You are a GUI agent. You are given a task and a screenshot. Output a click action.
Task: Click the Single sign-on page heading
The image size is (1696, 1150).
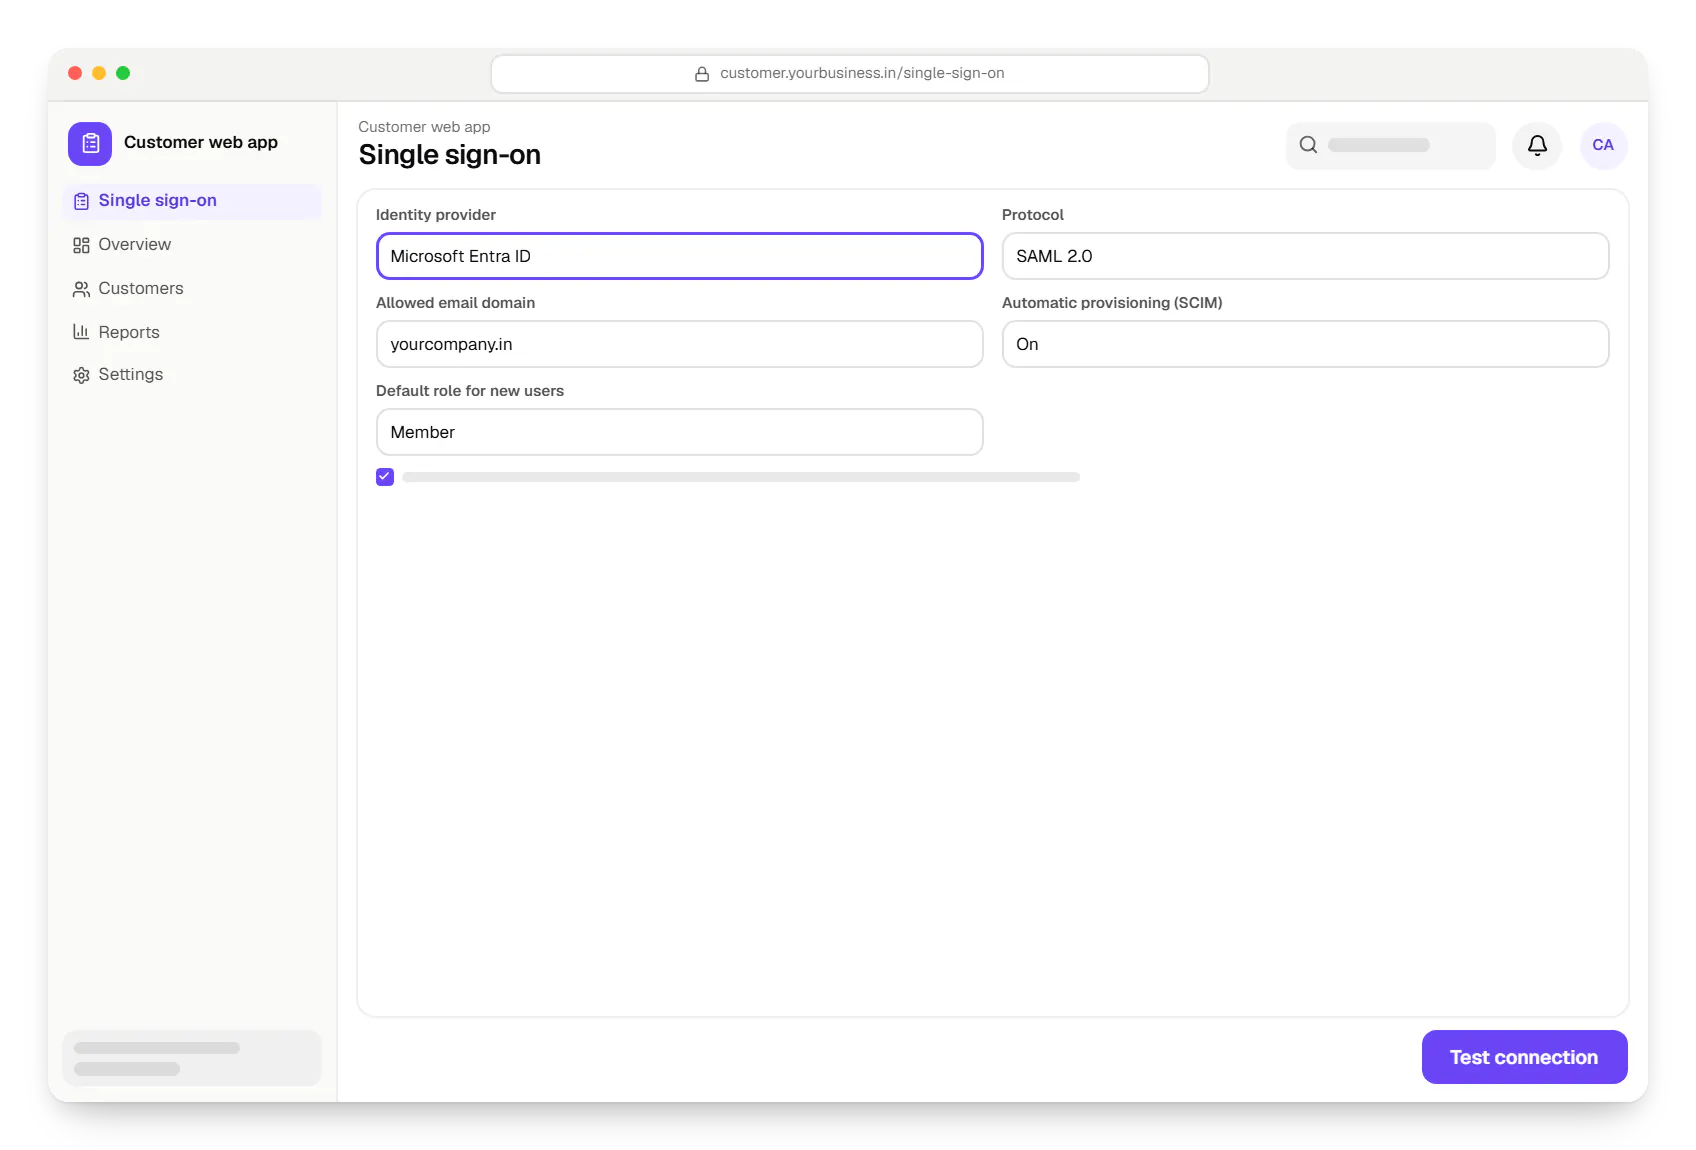450,155
